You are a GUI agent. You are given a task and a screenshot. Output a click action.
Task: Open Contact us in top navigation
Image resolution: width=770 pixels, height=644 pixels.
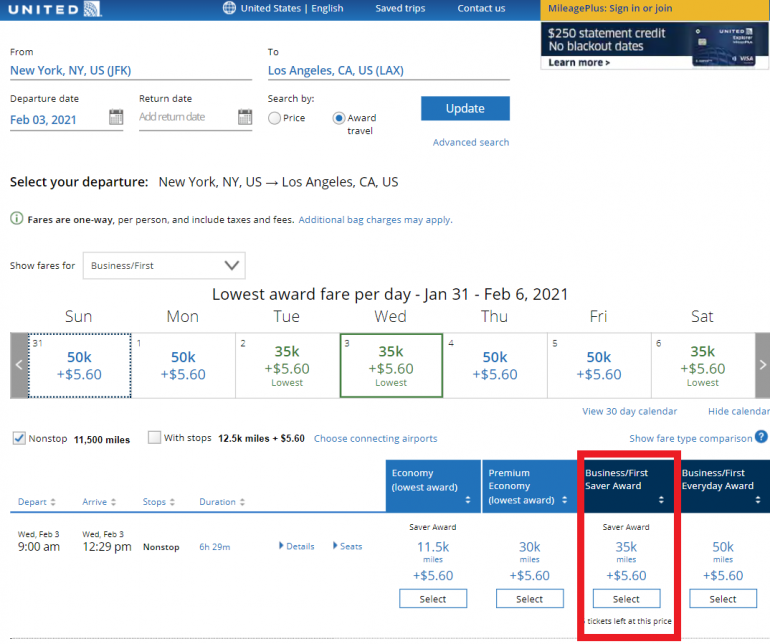click(481, 9)
